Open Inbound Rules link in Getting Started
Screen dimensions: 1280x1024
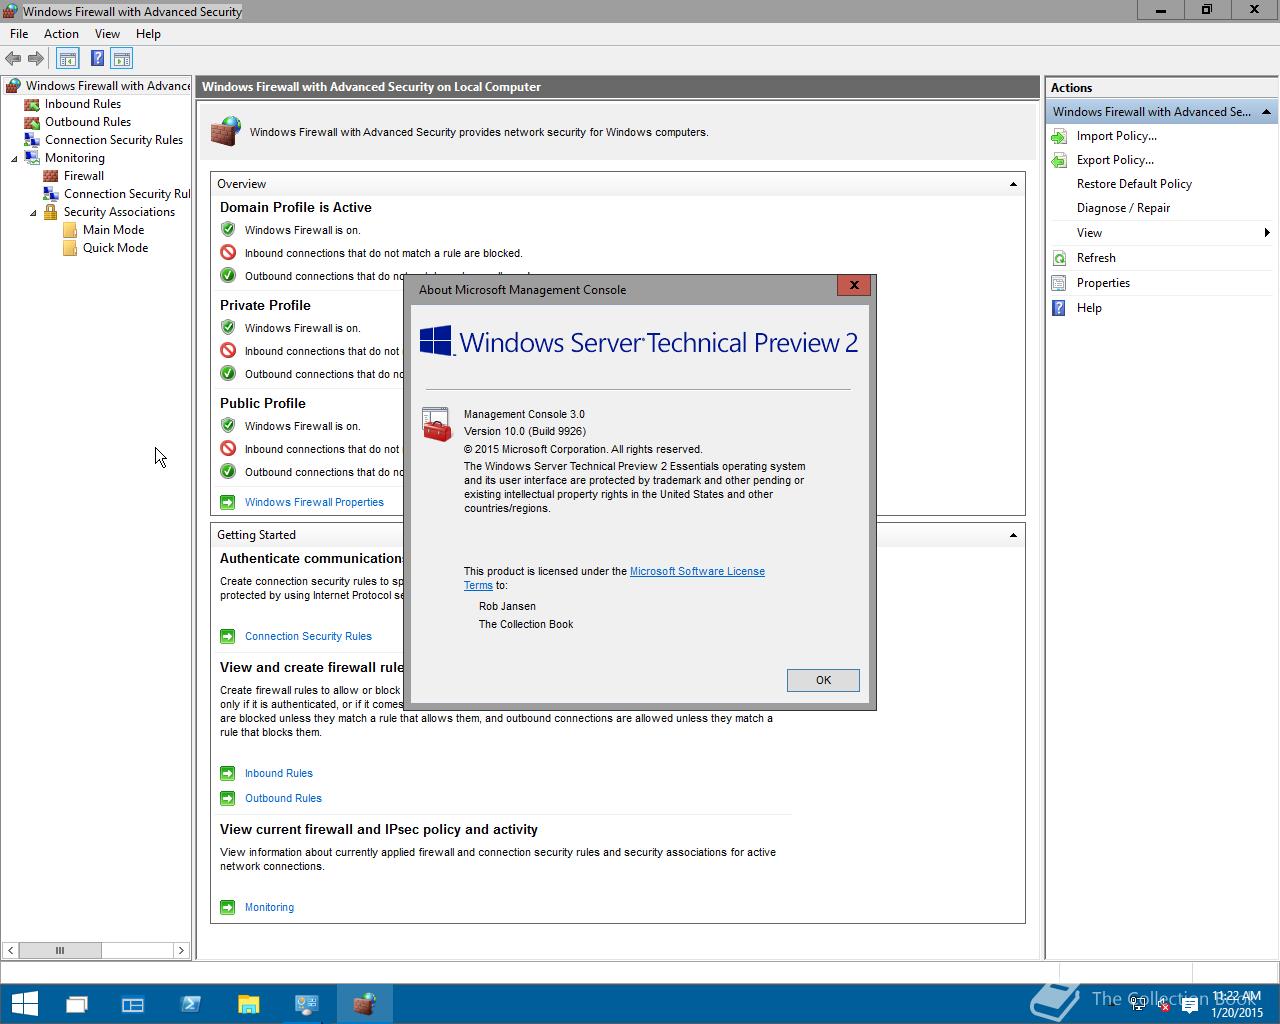tap(279, 773)
